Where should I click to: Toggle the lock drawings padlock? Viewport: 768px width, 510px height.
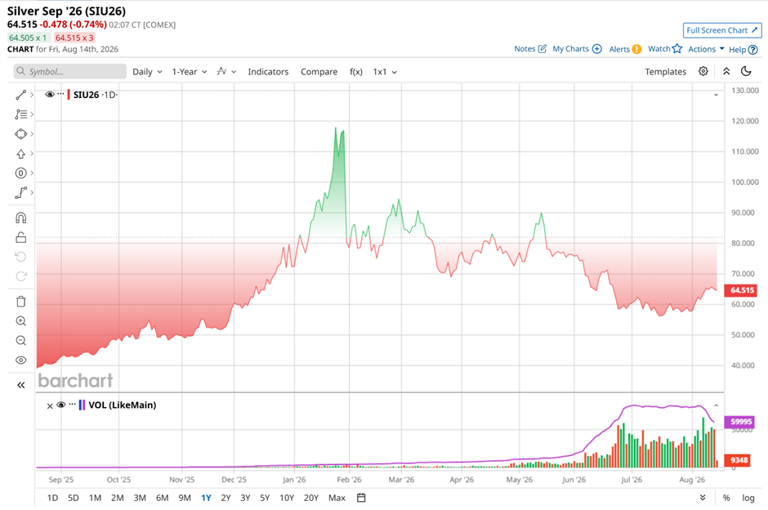tap(21, 237)
